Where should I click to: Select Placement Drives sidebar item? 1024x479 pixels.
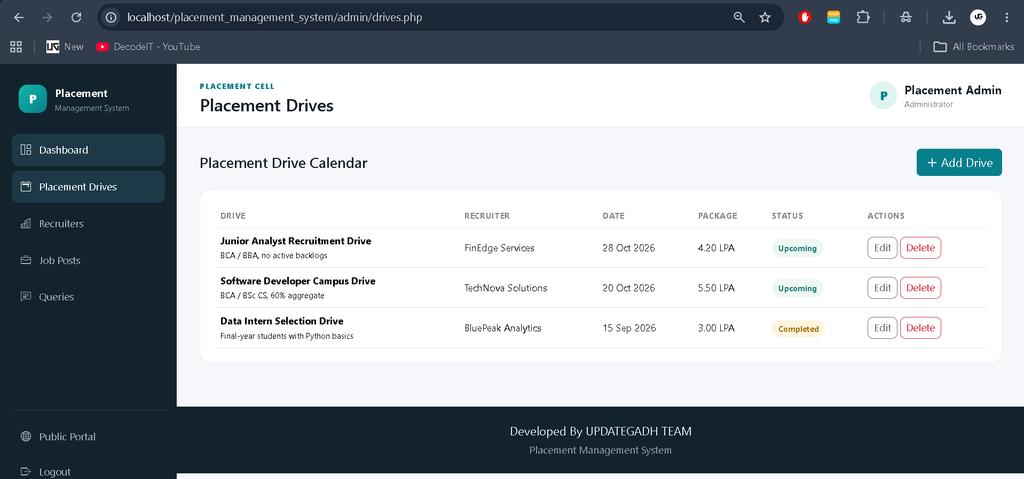[x=88, y=187]
